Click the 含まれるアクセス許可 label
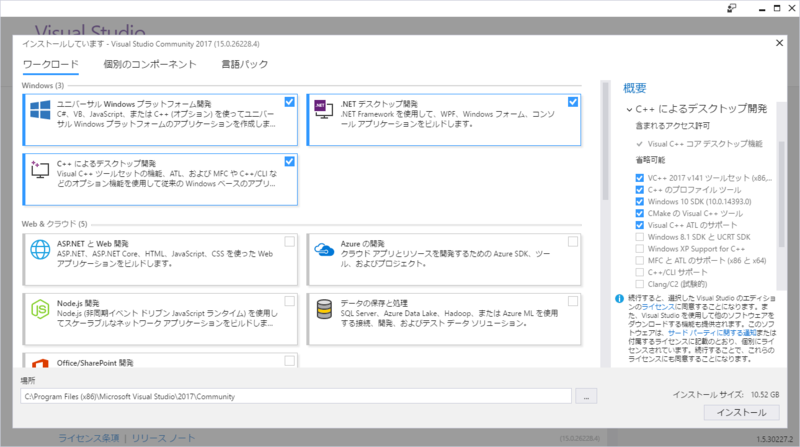This screenshot has height=447, width=800. point(672,126)
